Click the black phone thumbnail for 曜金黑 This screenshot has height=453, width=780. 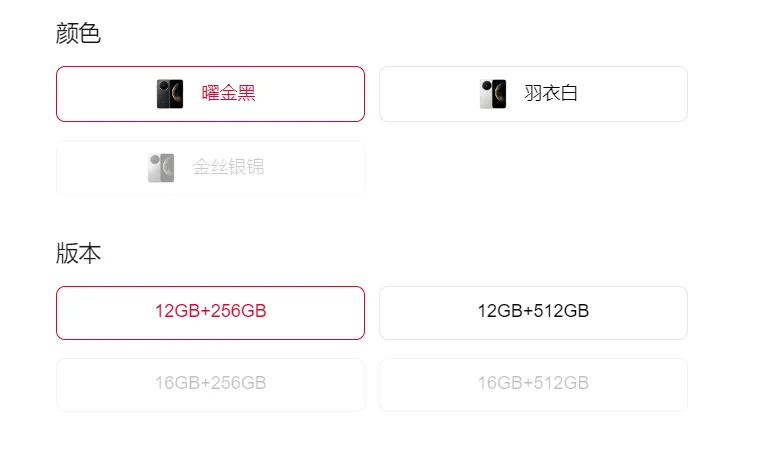coord(170,94)
